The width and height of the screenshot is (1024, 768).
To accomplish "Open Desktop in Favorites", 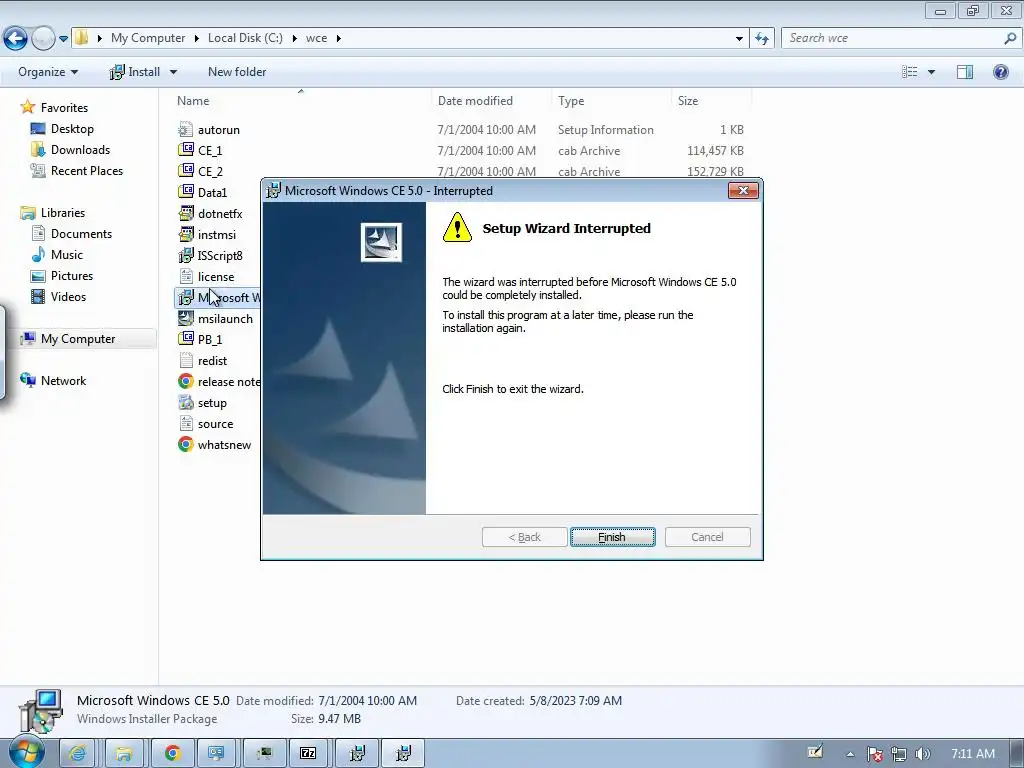I will [x=72, y=129].
